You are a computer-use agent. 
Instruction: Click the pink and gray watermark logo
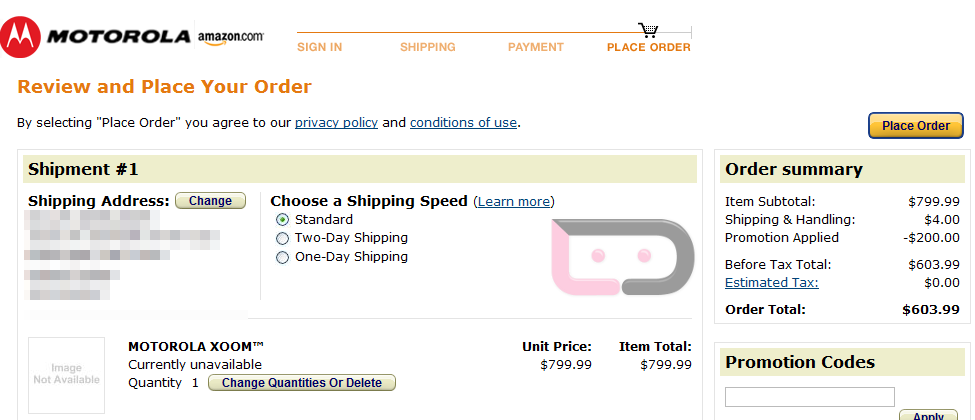(x=622, y=256)
